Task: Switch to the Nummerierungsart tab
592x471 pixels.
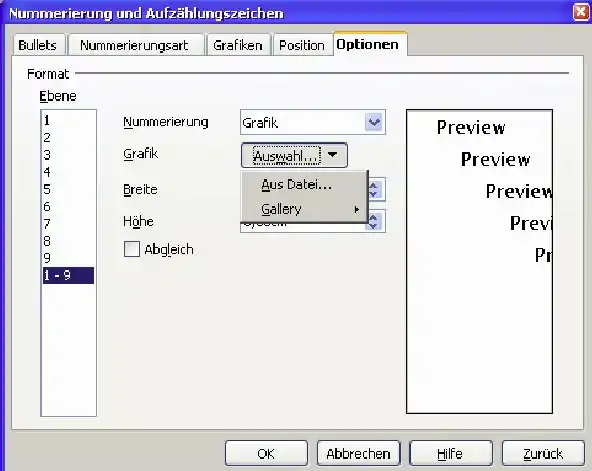Action: tap(135, 45)
